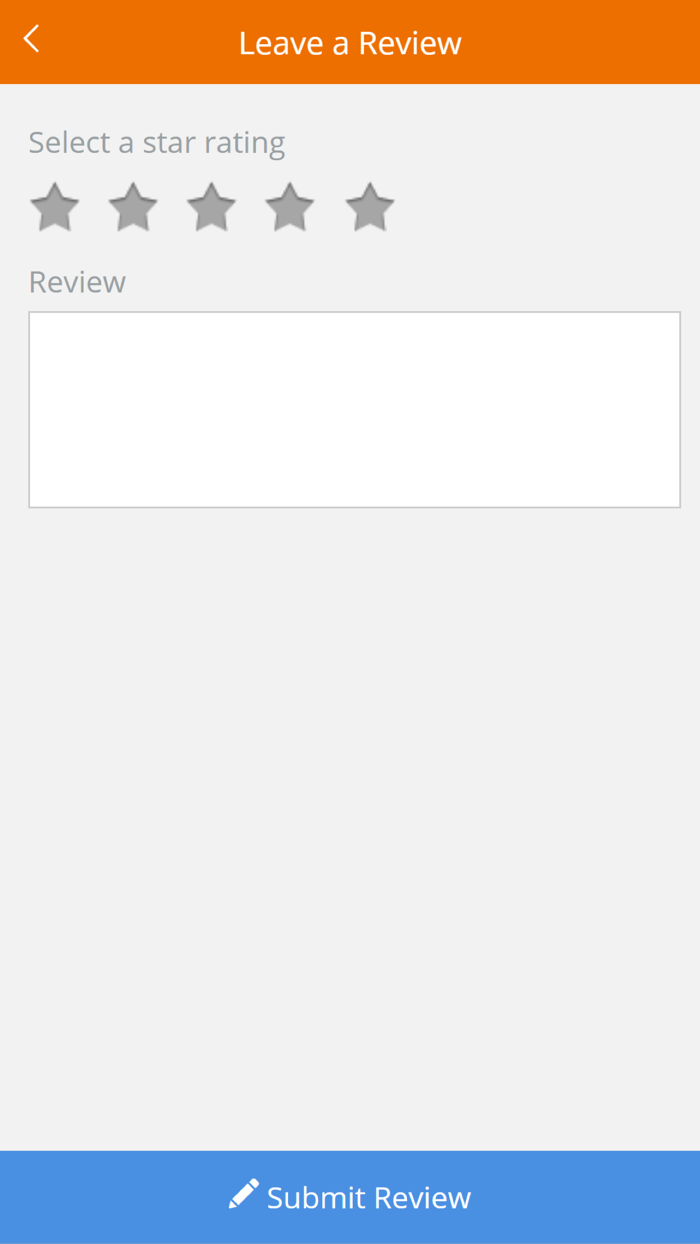Image resolution: width=700 pixels, height=1244 pixels.
Task: Pick the fourth star rating
Action: [x=290, y=207]
